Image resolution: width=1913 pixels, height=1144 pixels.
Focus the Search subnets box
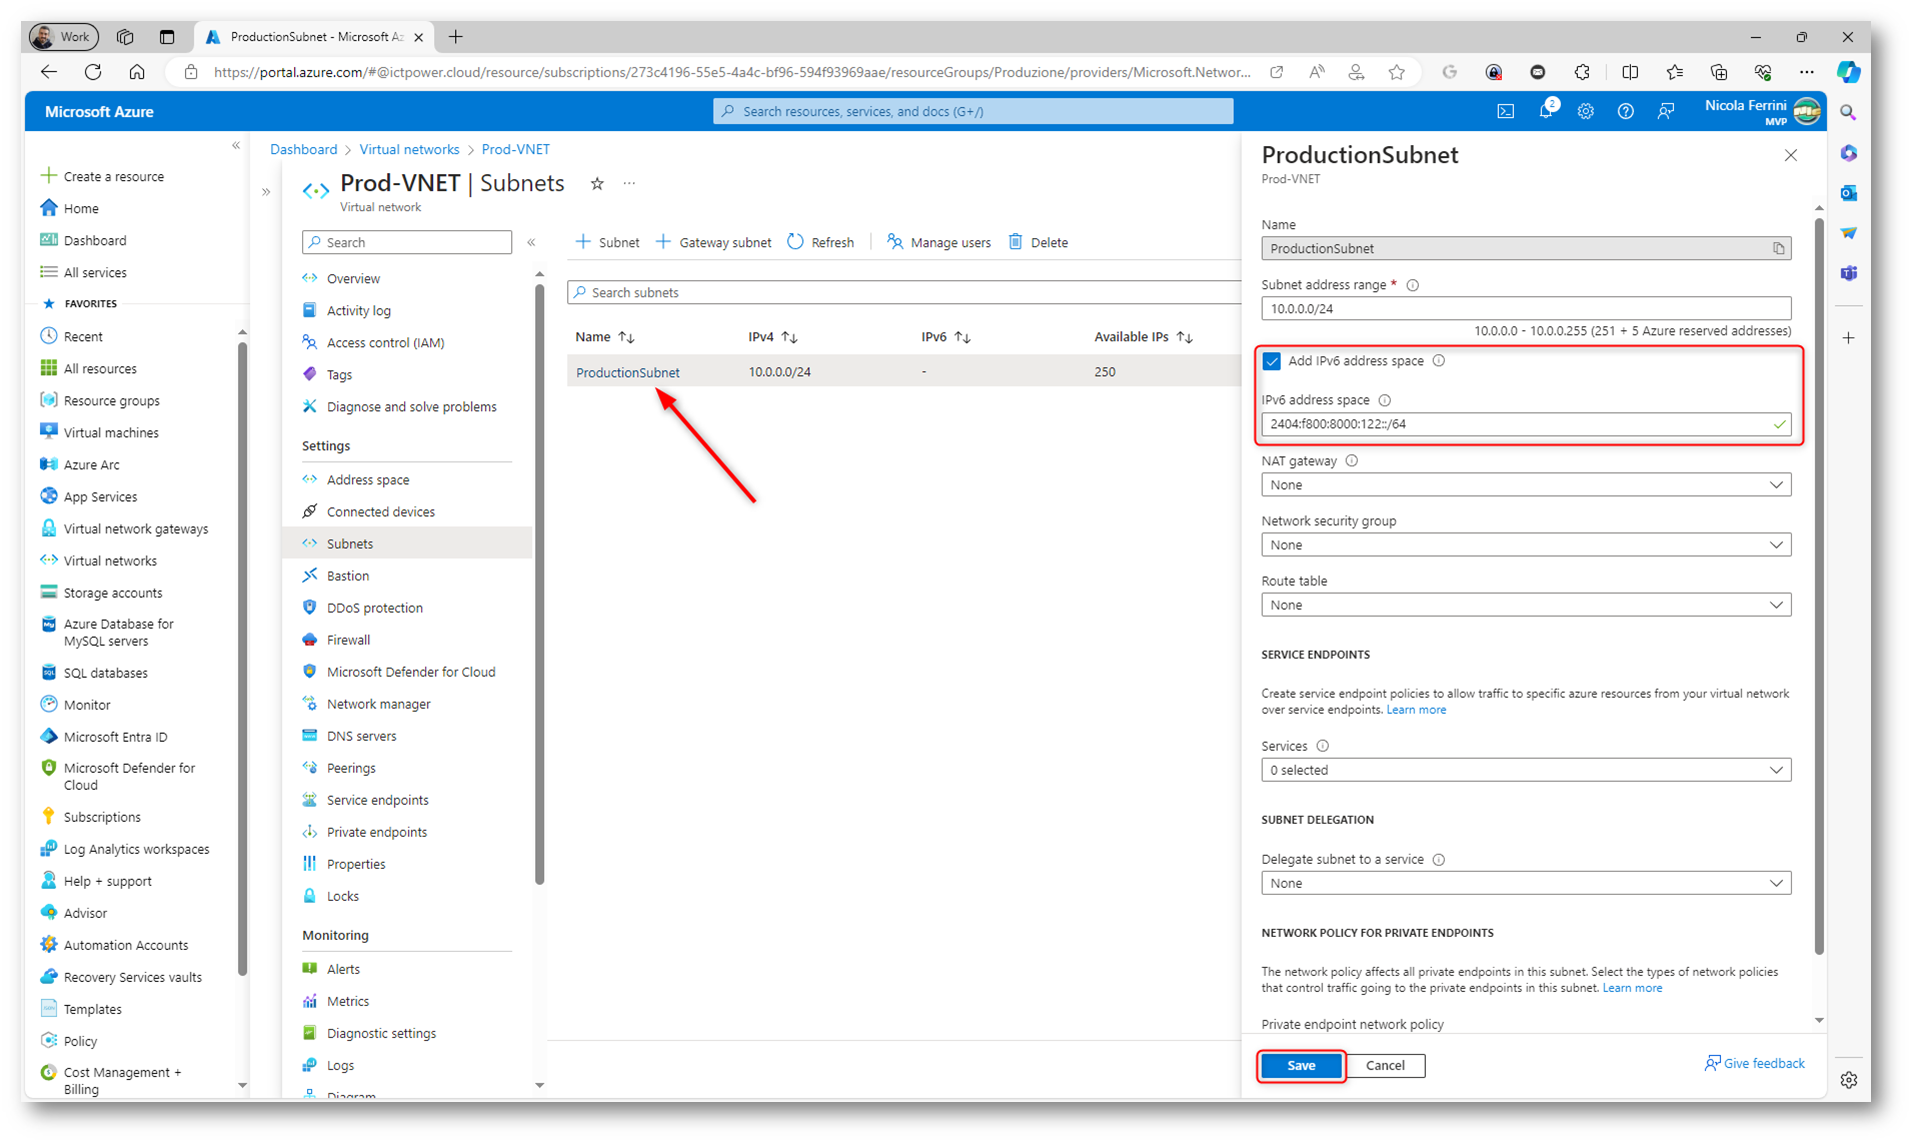(x=904, y=292)
